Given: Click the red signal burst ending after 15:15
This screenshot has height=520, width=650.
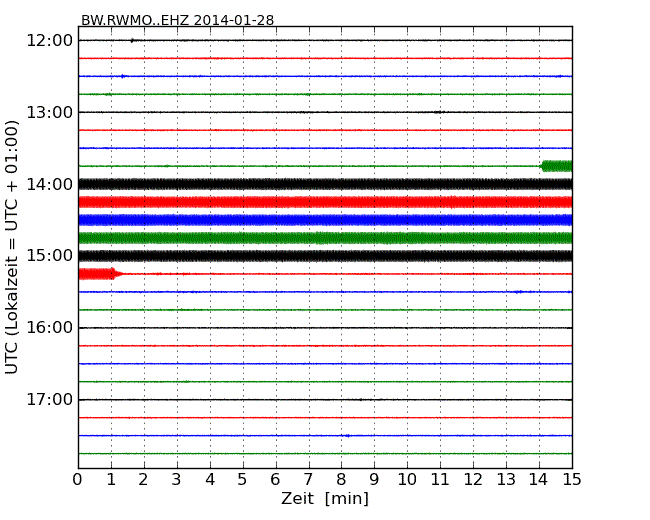Looking at the screenshot, I should [x=99, y=274].
